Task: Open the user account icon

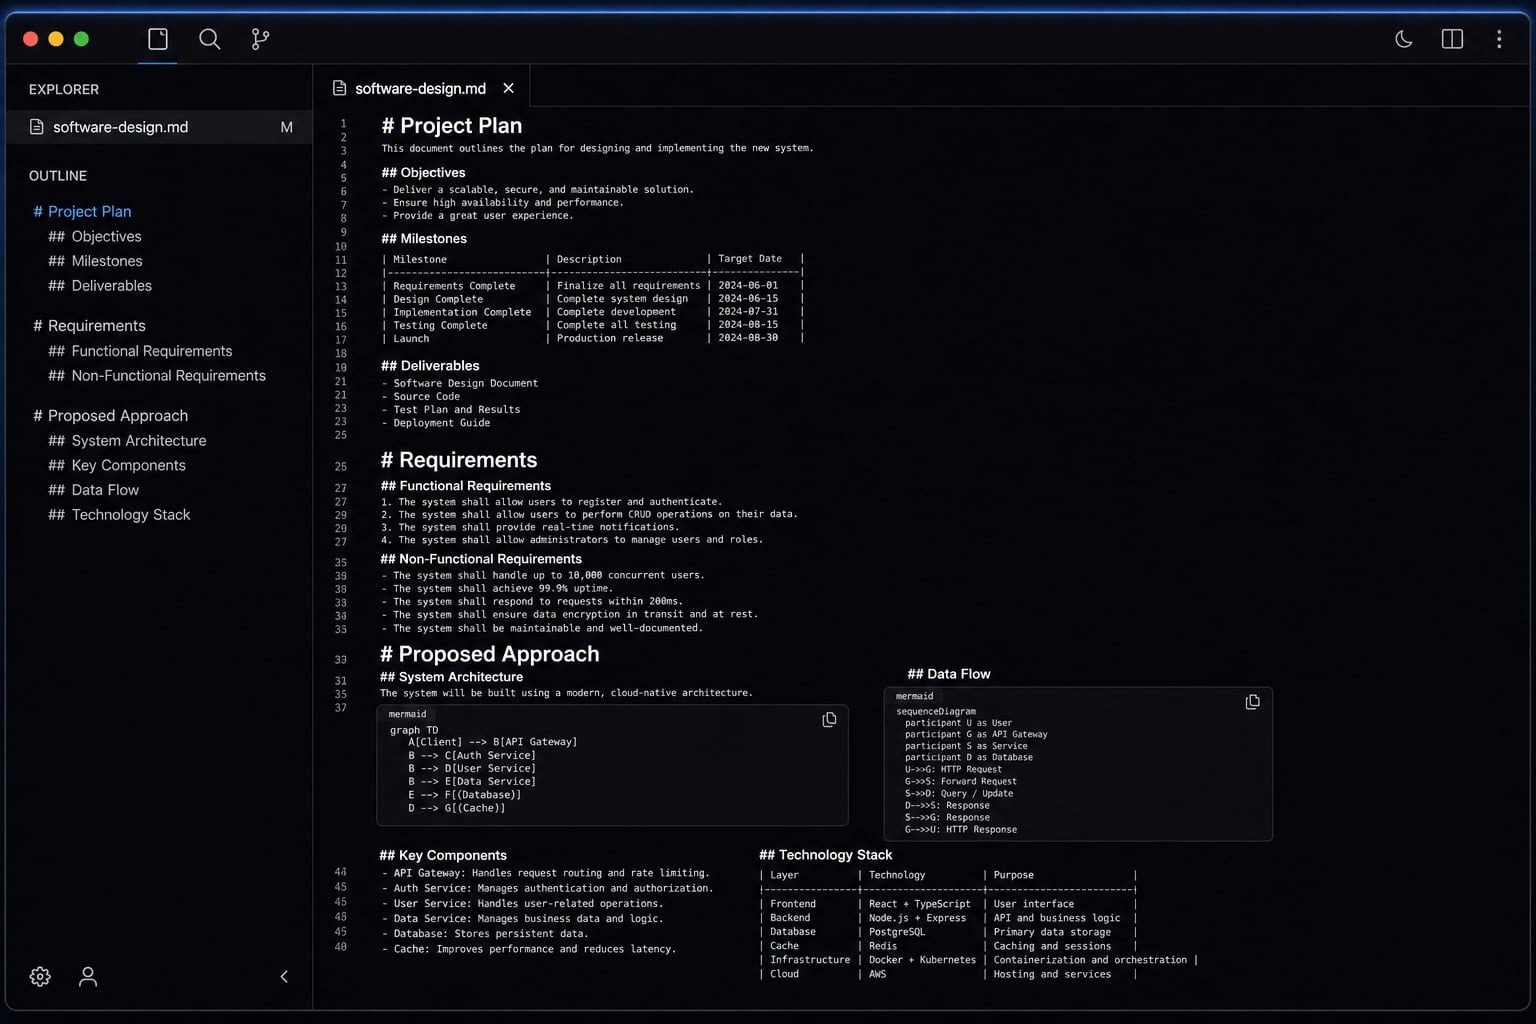Action: [88, 976]
